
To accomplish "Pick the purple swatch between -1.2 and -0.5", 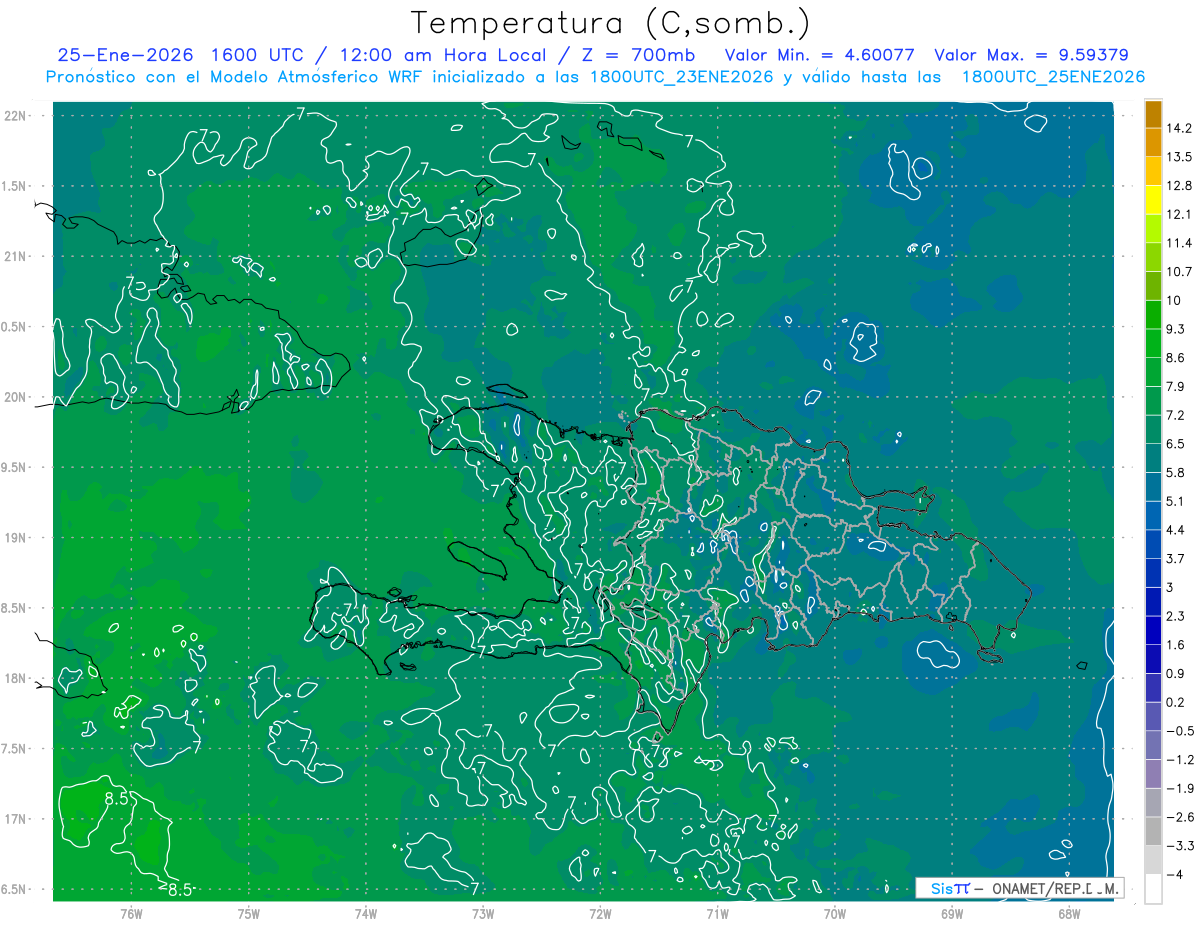I will coord(1153,745).
